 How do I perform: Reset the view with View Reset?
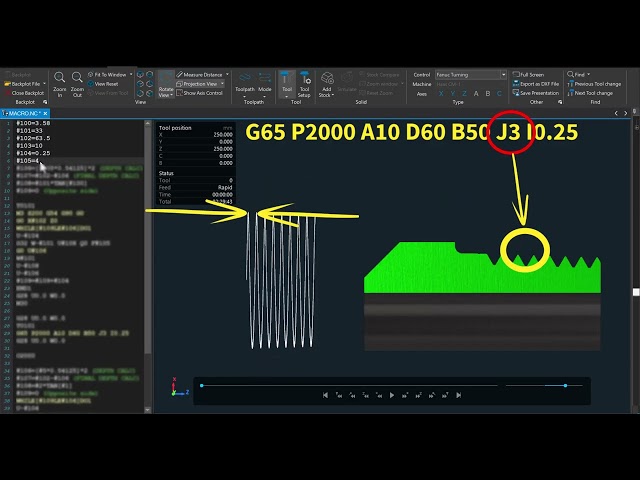click(103, 84)
